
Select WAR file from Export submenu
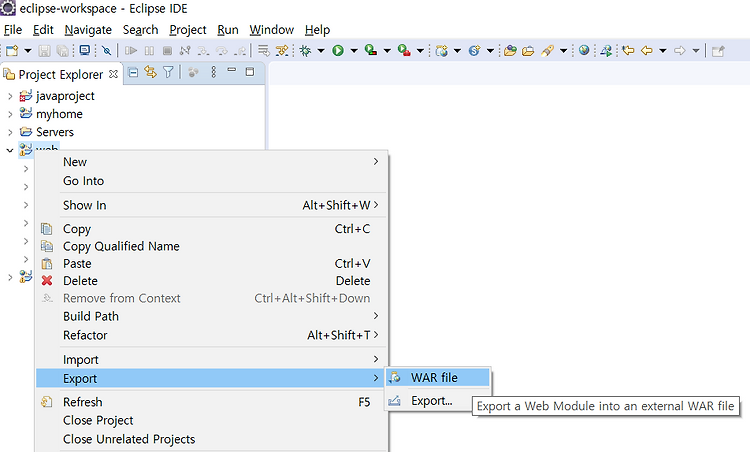(x=438, y=377)
